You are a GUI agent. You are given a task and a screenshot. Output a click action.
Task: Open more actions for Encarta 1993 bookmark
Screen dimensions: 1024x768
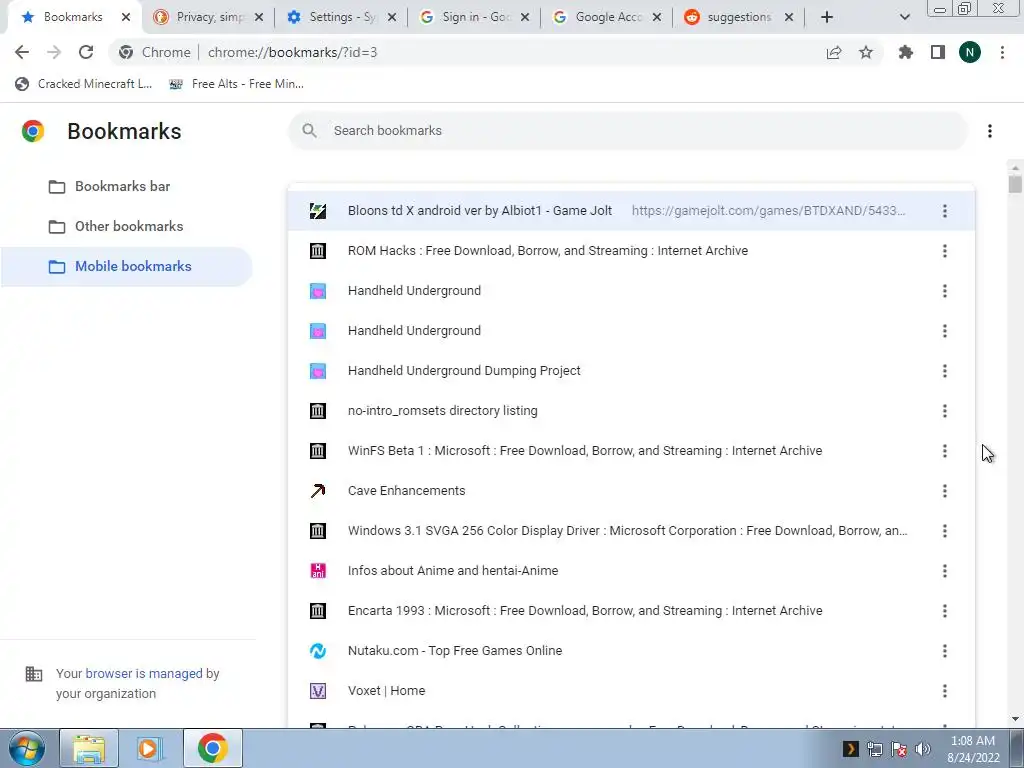pos(945,611)
